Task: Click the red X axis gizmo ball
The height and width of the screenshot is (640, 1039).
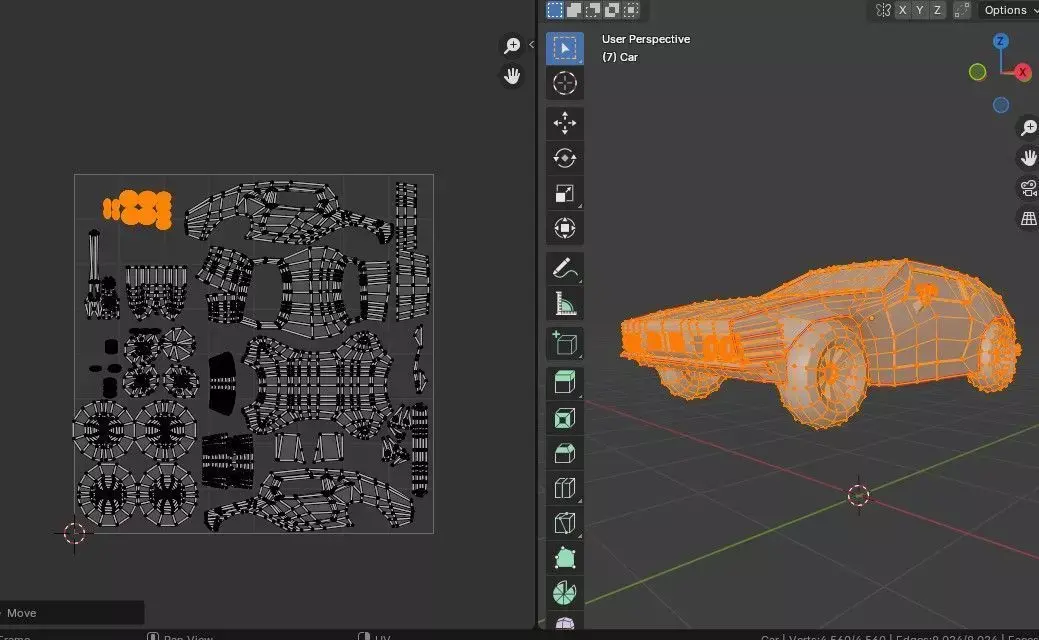Action: tap(1022, 72)
